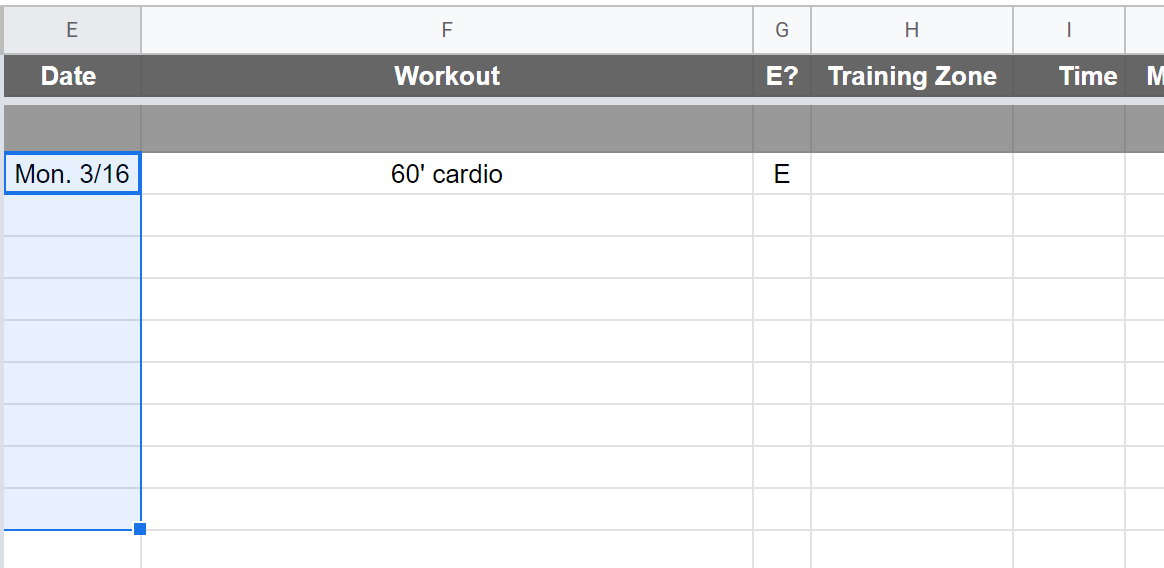
Task: Select highlighted cell below Mon. 3/16
Action: pos(72,216)
